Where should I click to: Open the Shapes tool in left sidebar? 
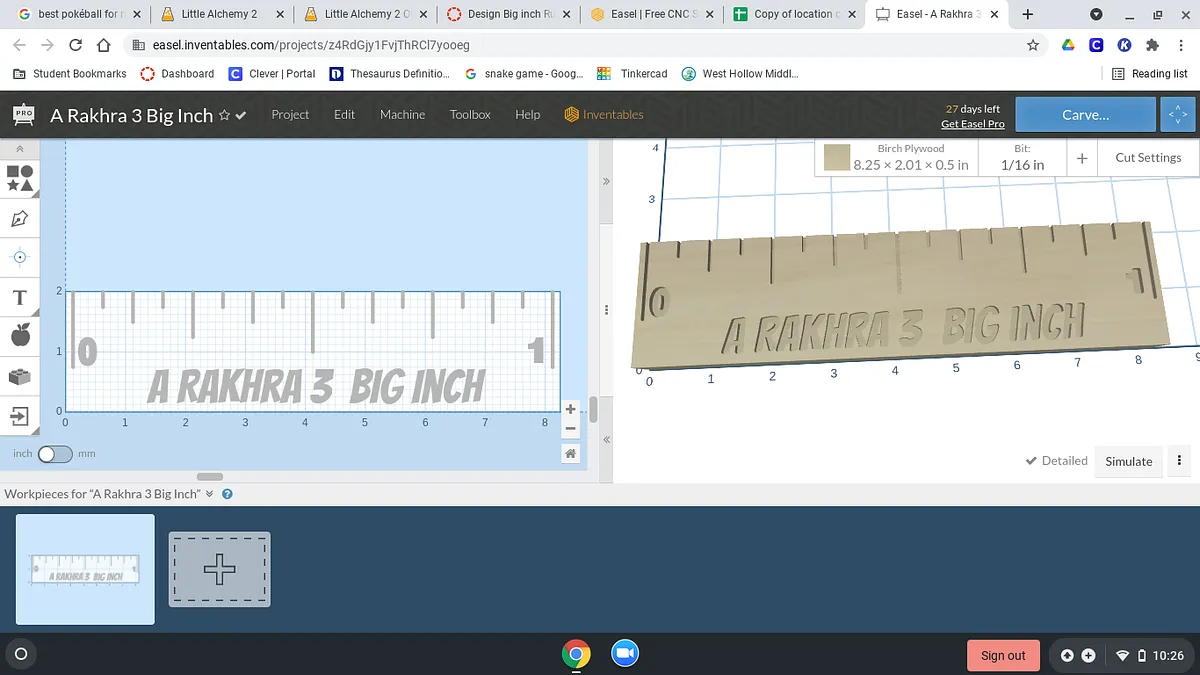pos(20,178)
